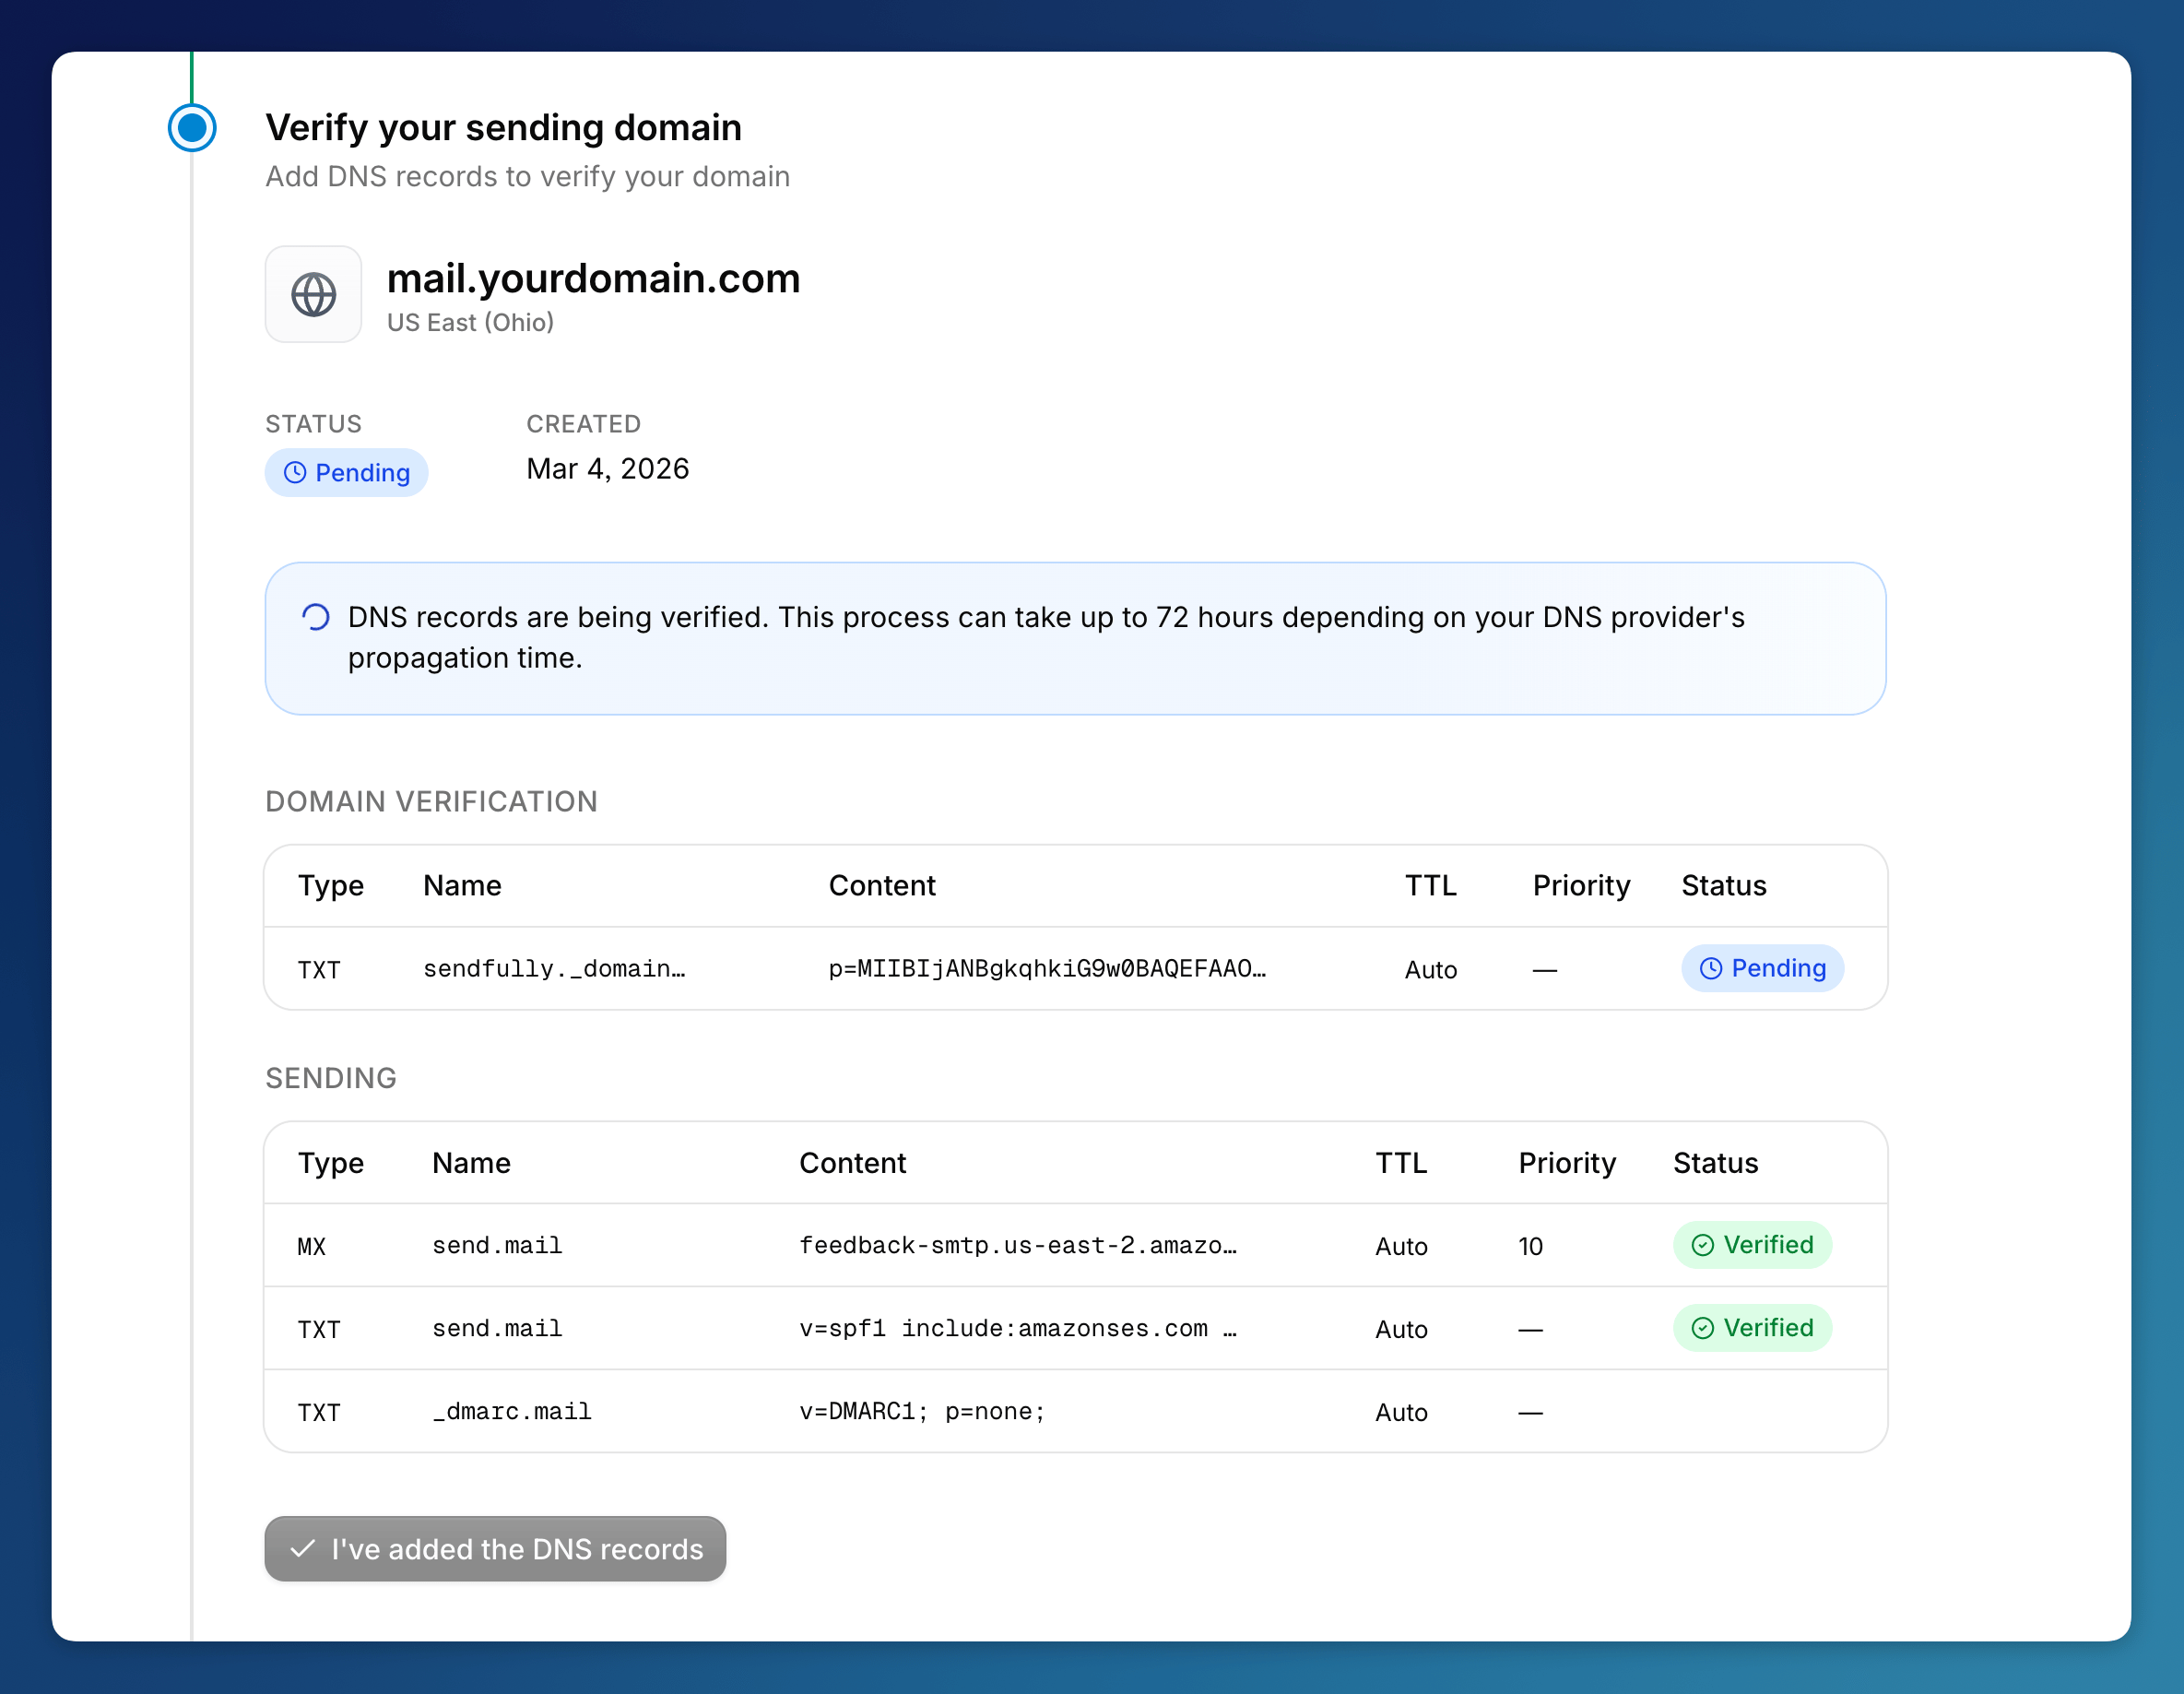Click the blue timeline step indicator circle
The width and height of the screenshot is (2184, 1694).
[192, 128]
